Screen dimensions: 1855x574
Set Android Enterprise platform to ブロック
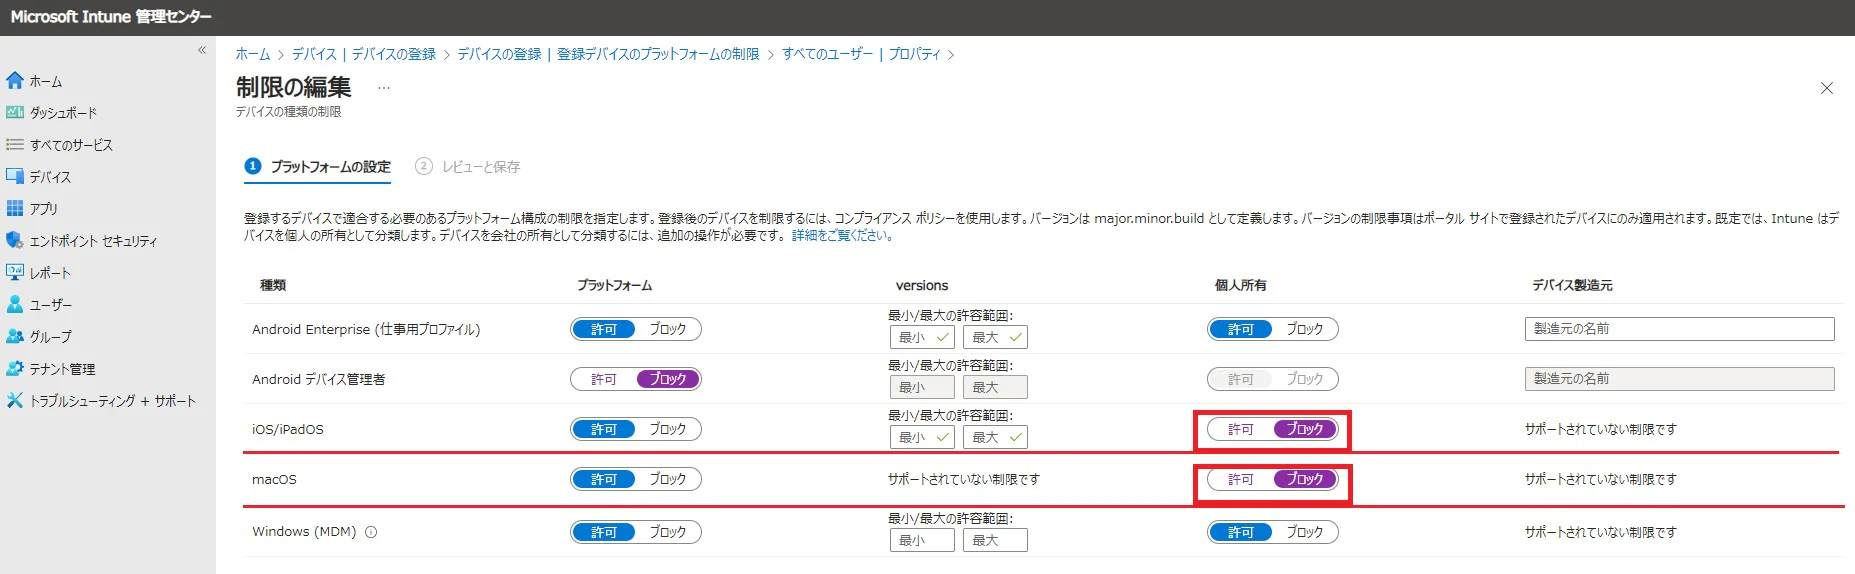(x=668, y=329)
